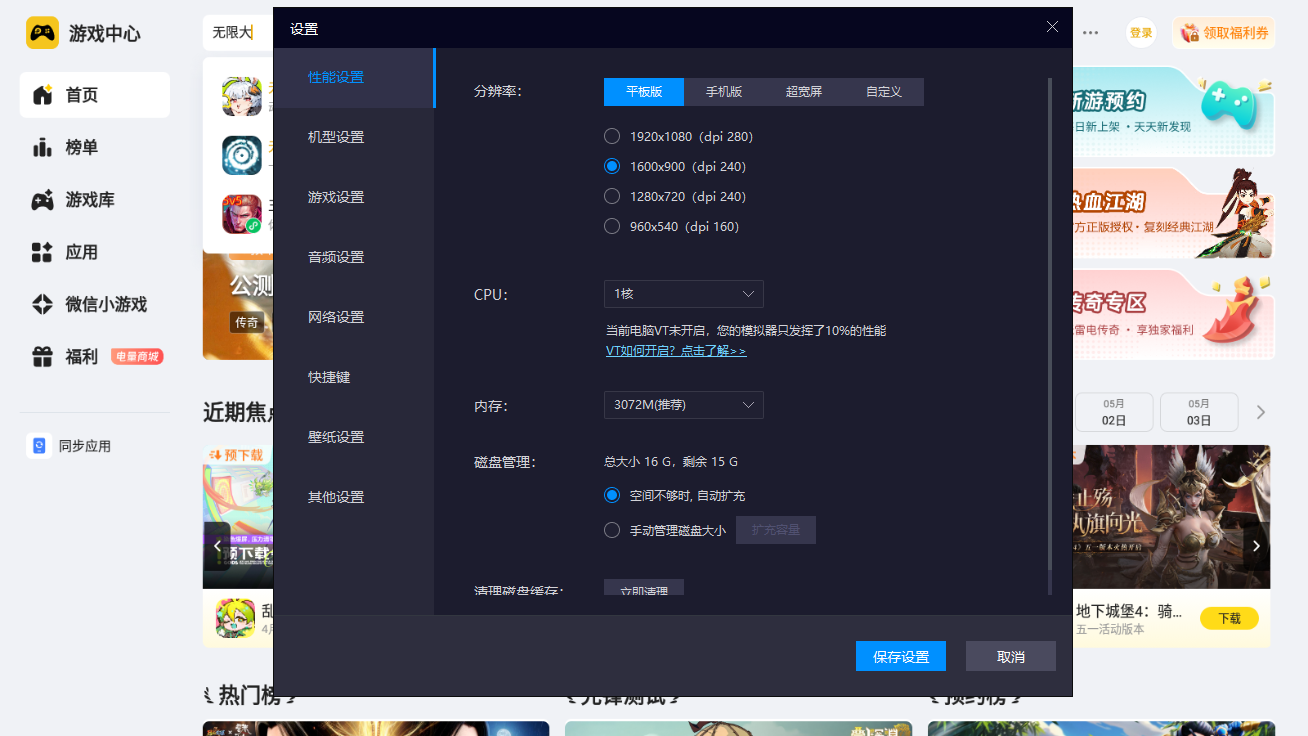Open 微信小游戏 from the sidebar

tap(95, 304)
